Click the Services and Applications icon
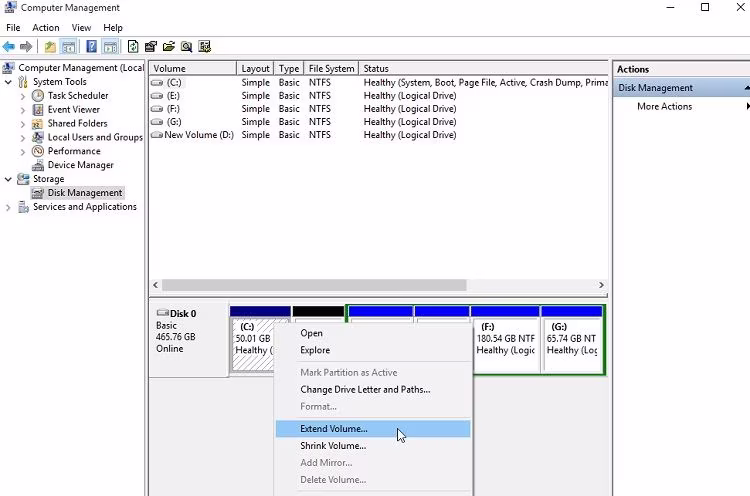 (x=23, y=207)
